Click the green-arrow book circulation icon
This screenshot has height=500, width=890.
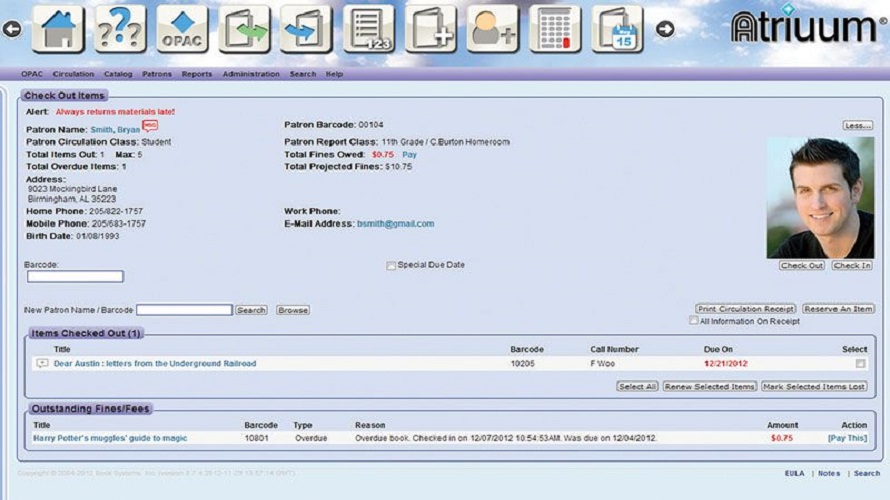pyautogui.click(x=245, y=29)
